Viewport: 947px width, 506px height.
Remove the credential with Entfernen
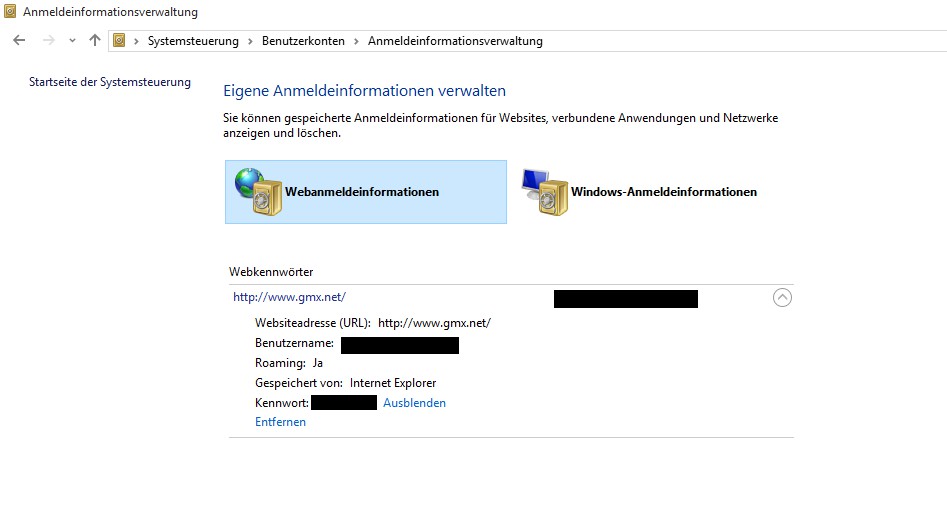tap(280, 422)
